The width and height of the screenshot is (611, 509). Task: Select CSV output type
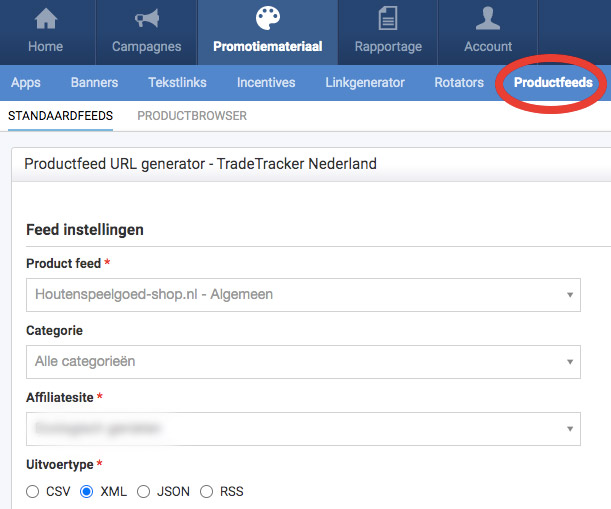pyautogui.click(x=33, y=491)
